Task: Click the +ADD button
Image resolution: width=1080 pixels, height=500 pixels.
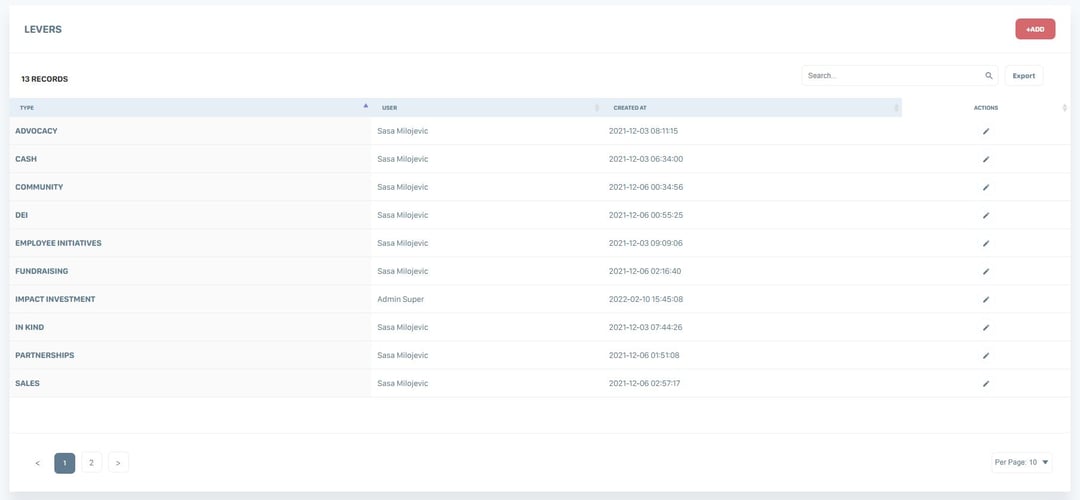Action: pyautogui.click(x=1035, y=29)
